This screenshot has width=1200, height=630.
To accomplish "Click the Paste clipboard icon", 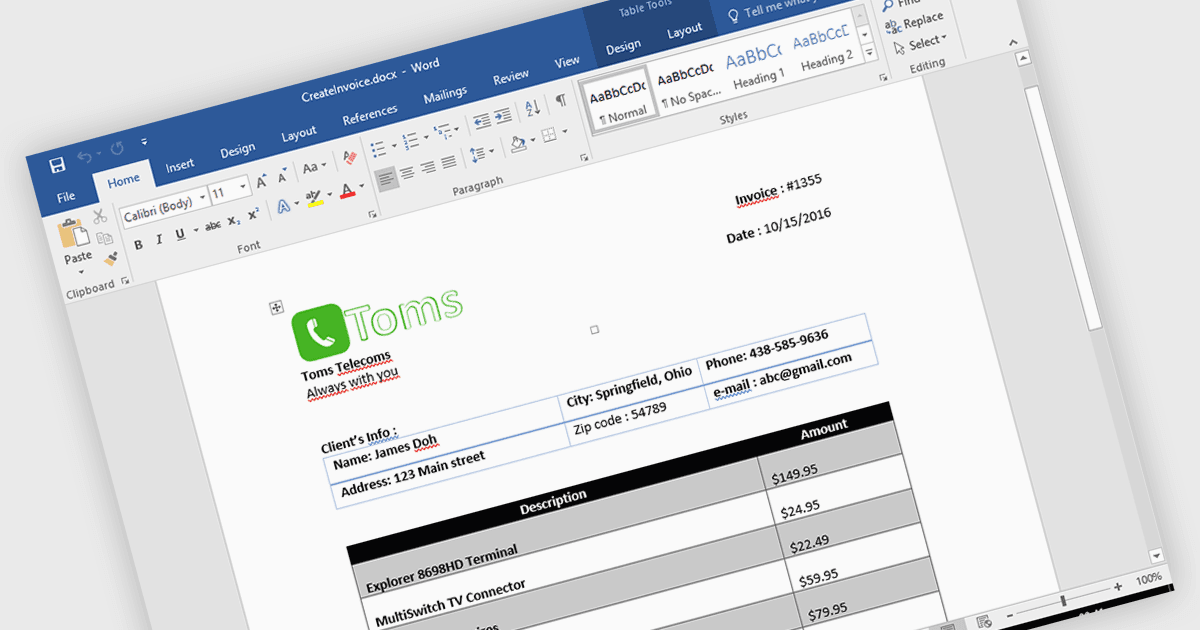I will (x=73, y=233).
